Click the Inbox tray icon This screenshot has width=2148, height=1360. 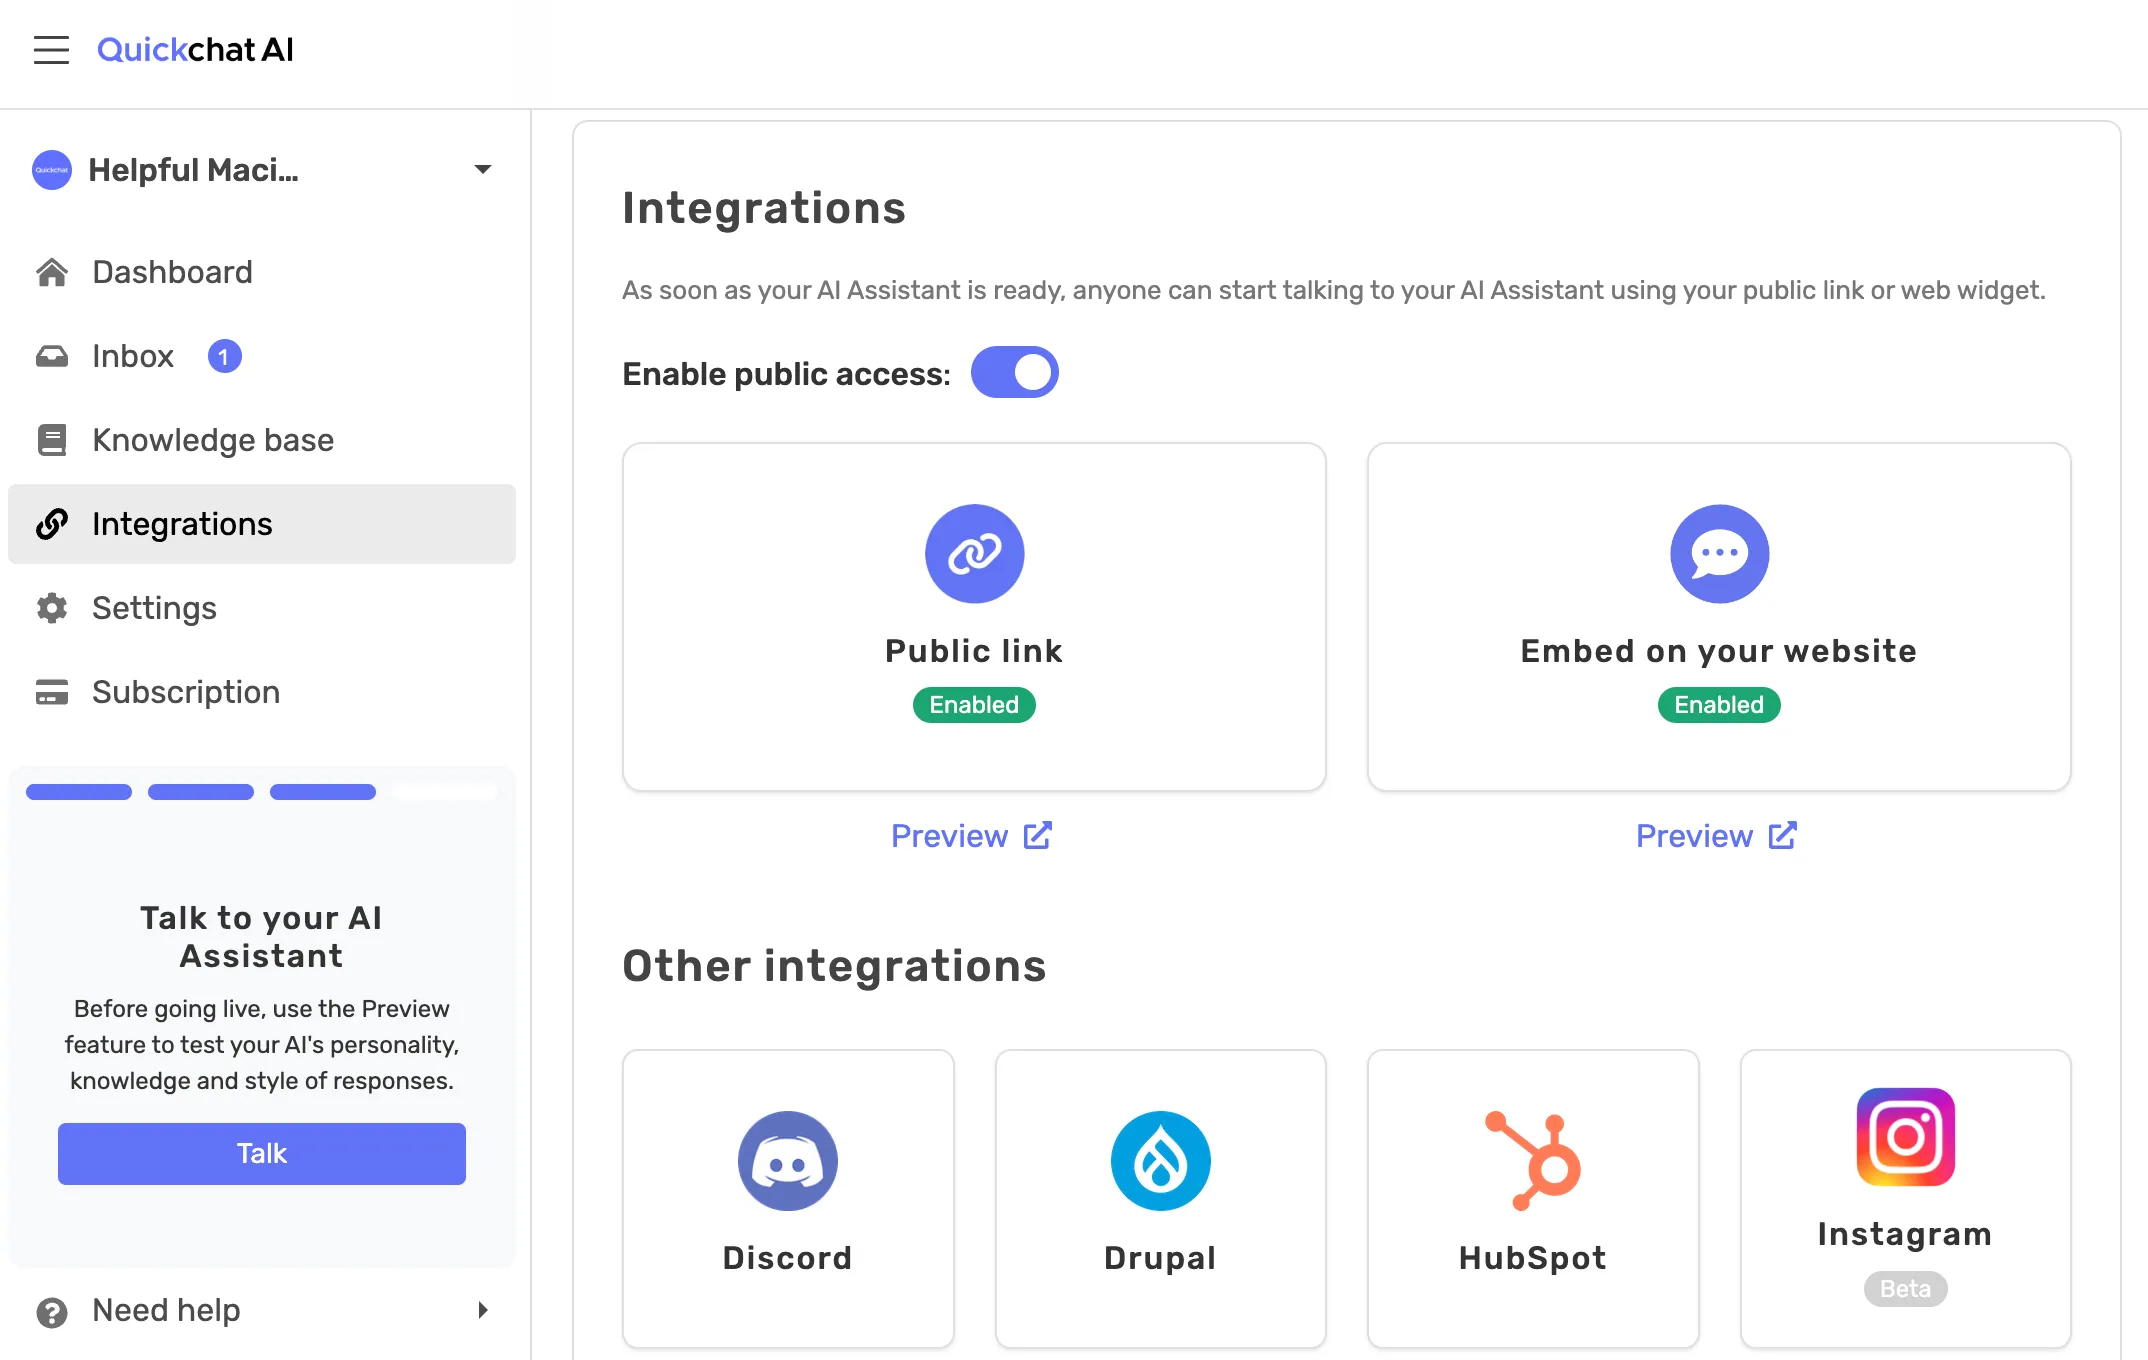pos(52,356)
